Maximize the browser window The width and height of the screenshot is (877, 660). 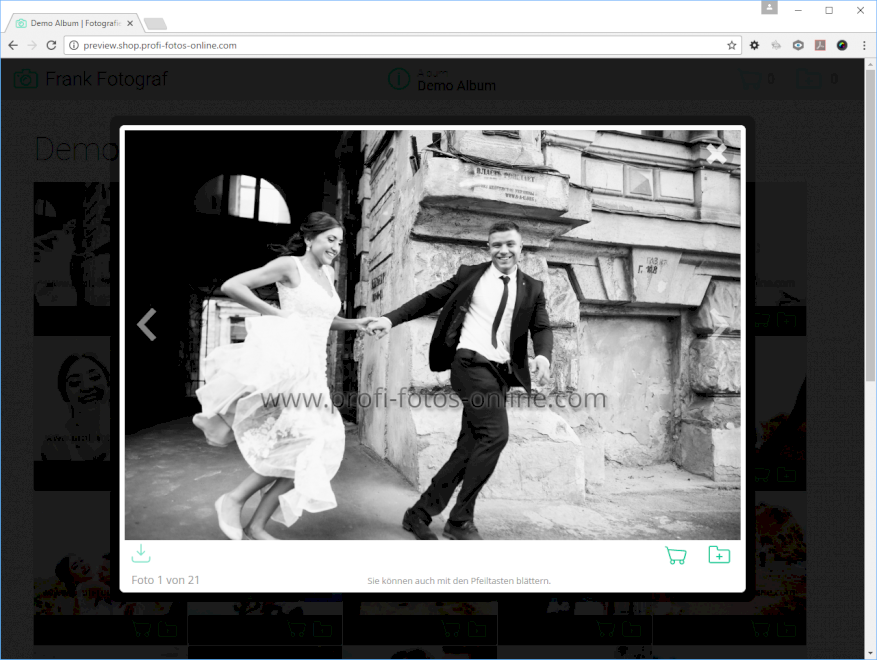coord(829,11)
